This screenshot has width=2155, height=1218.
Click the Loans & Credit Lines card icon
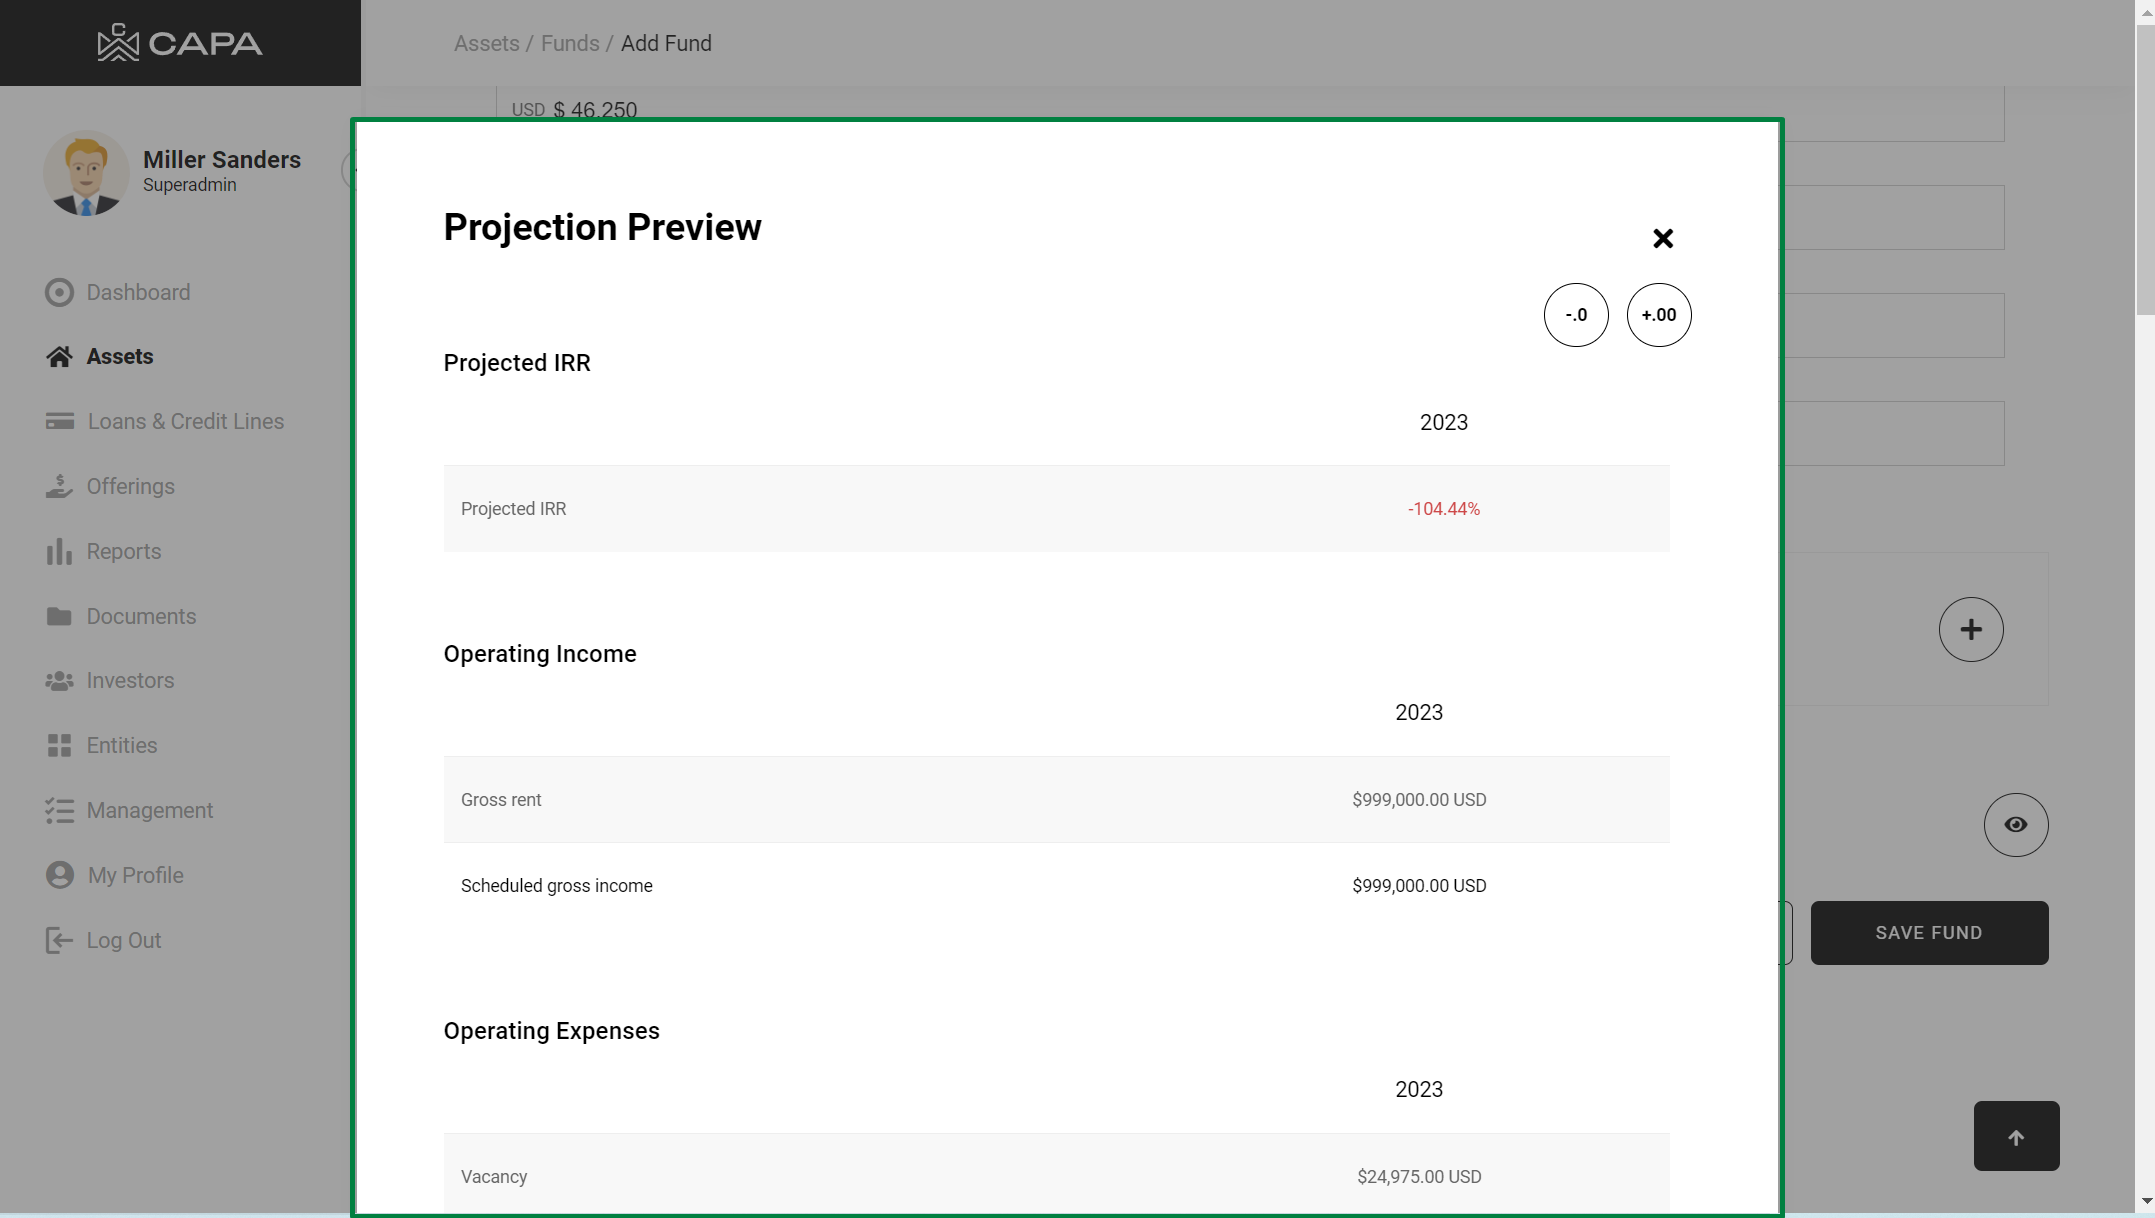pos(59,421)
